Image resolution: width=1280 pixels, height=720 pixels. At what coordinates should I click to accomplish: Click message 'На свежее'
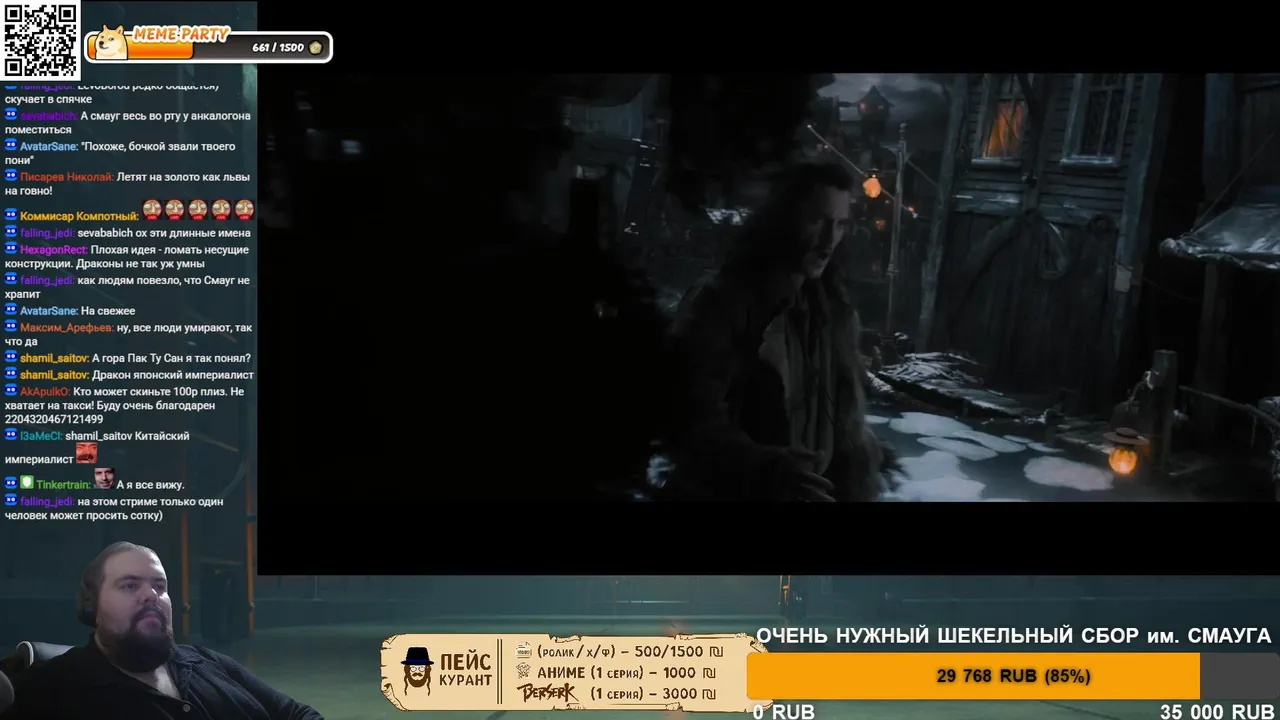click(x=108, y=311)
